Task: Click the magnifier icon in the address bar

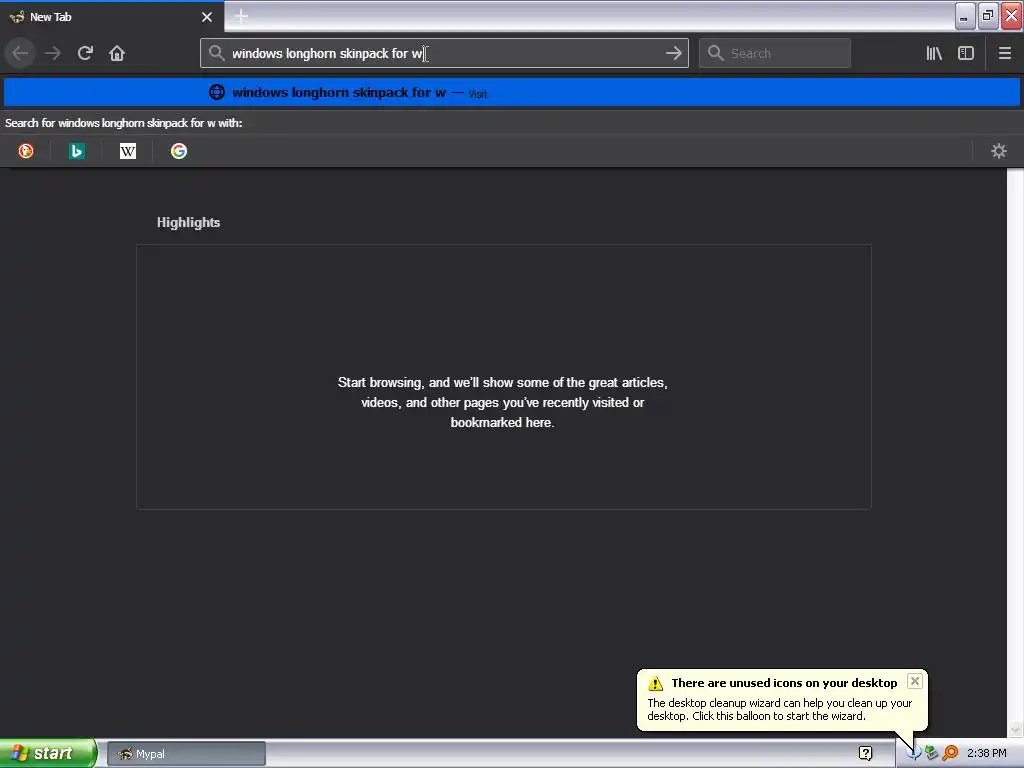Action: (216, 53)
